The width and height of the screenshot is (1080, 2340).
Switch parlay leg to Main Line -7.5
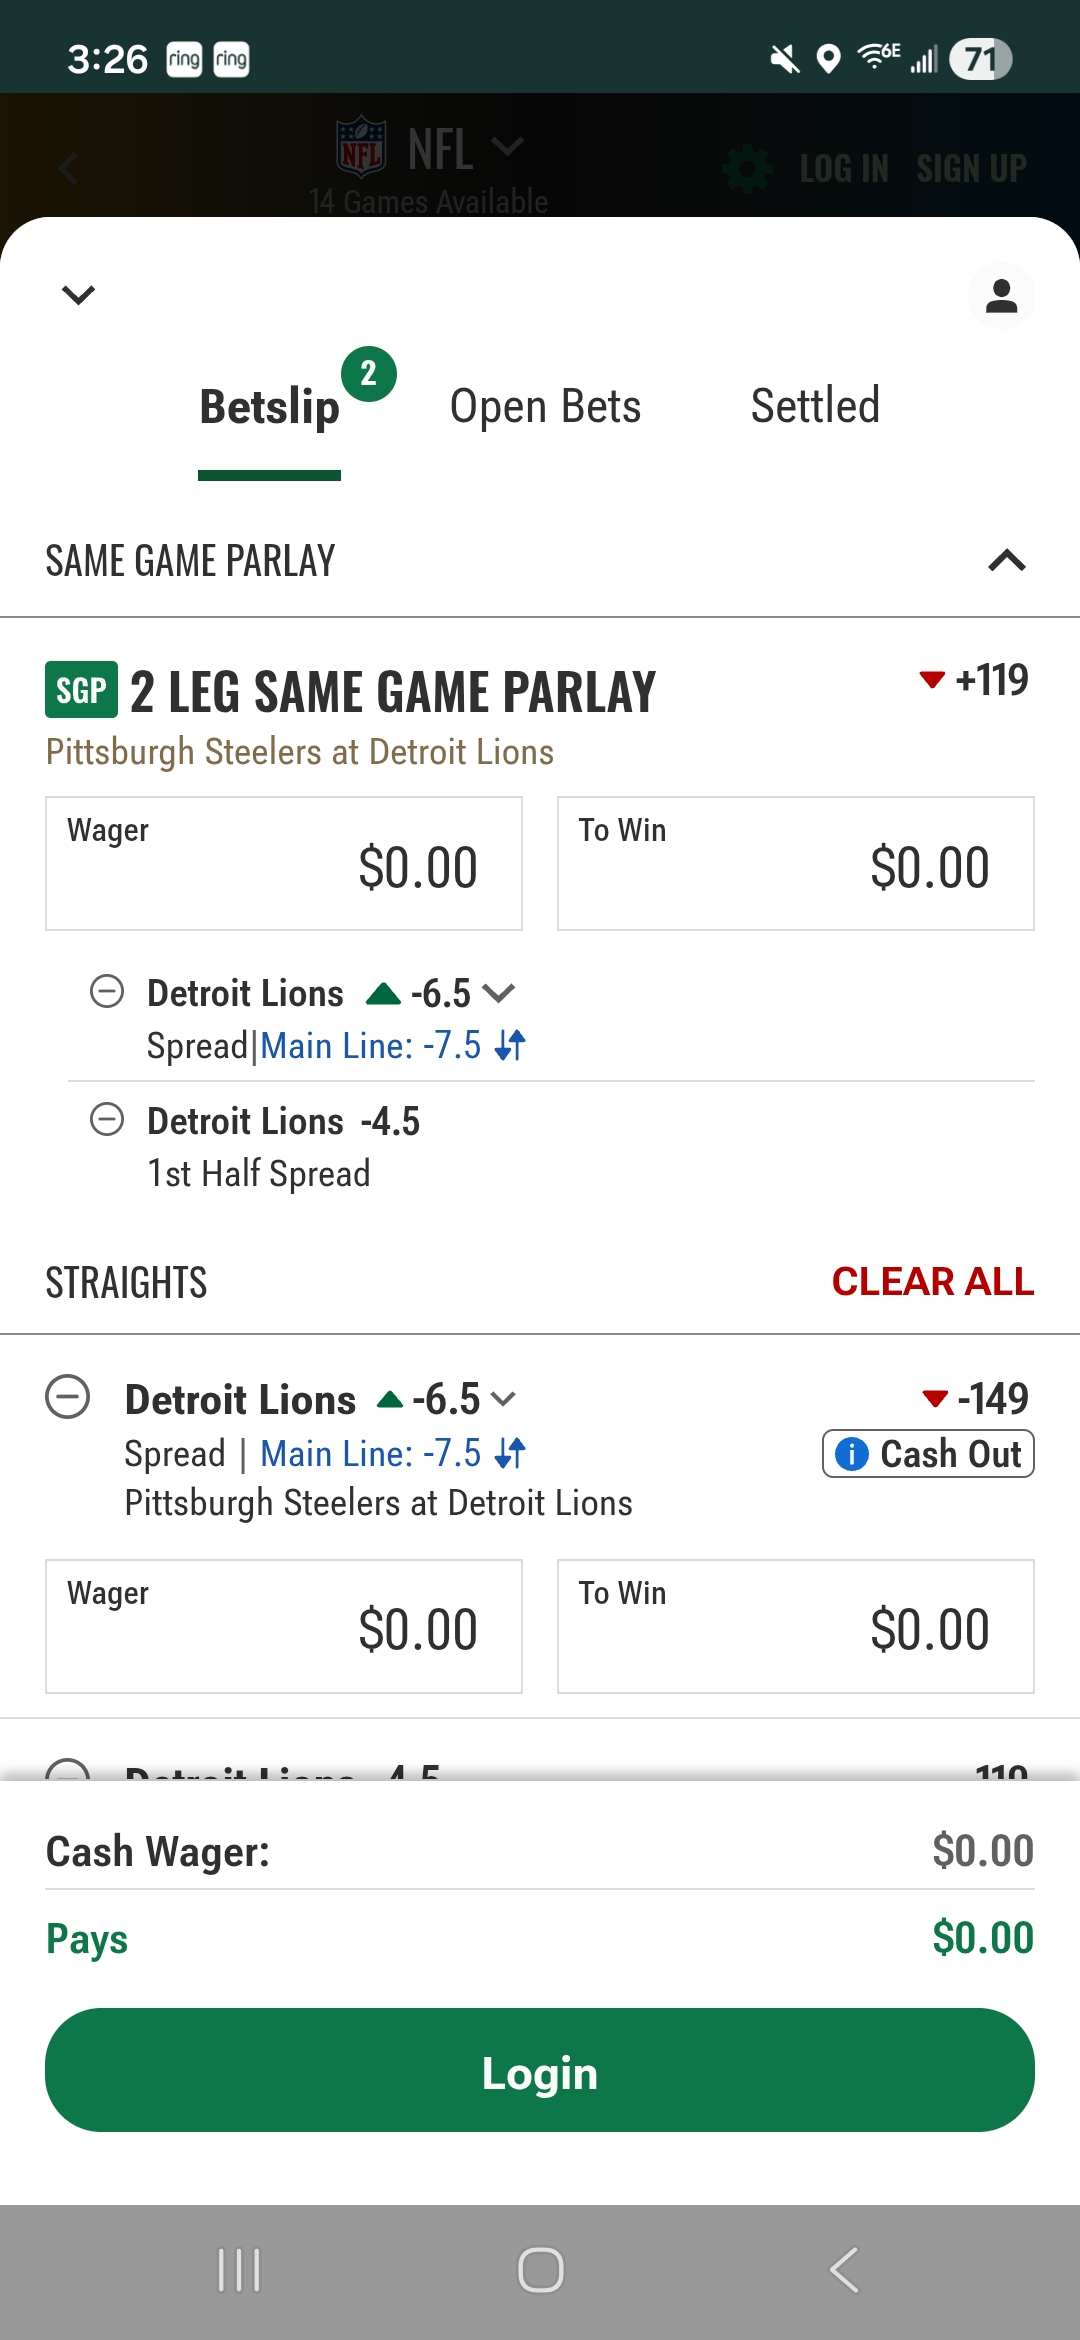pos(392,1046)
